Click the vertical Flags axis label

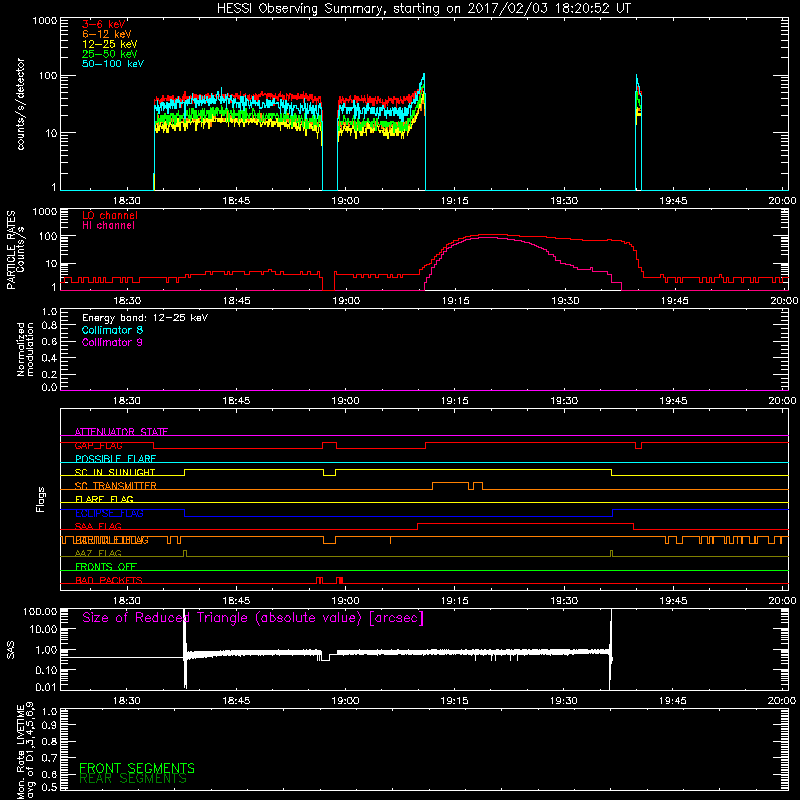[41, 499]
